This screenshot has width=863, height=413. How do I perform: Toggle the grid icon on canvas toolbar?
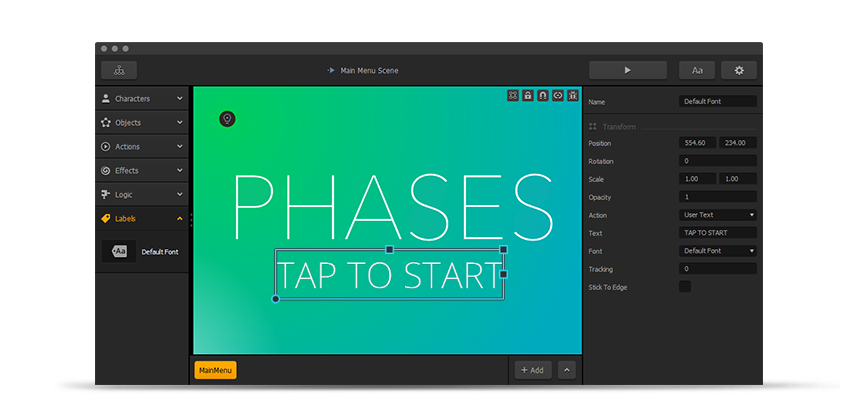coord(513,95)
